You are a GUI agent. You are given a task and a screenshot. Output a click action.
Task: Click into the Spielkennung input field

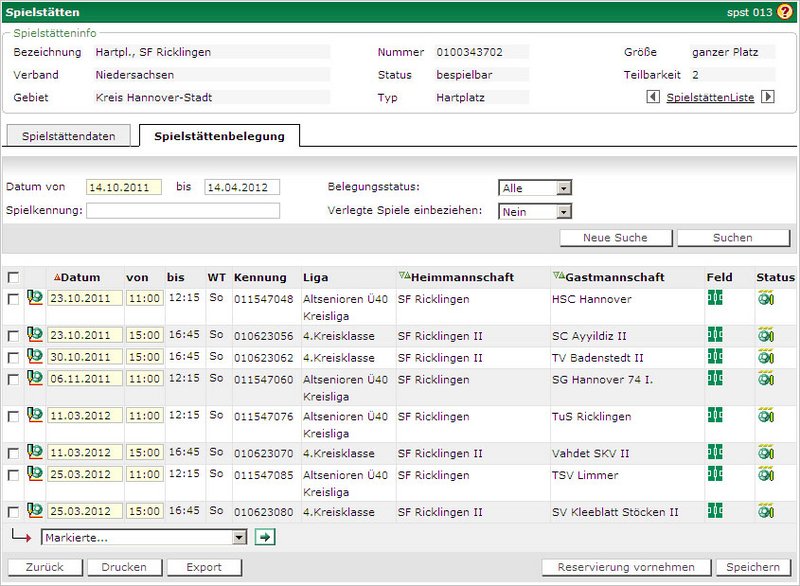pyautogui.click(x=183, y=211)
